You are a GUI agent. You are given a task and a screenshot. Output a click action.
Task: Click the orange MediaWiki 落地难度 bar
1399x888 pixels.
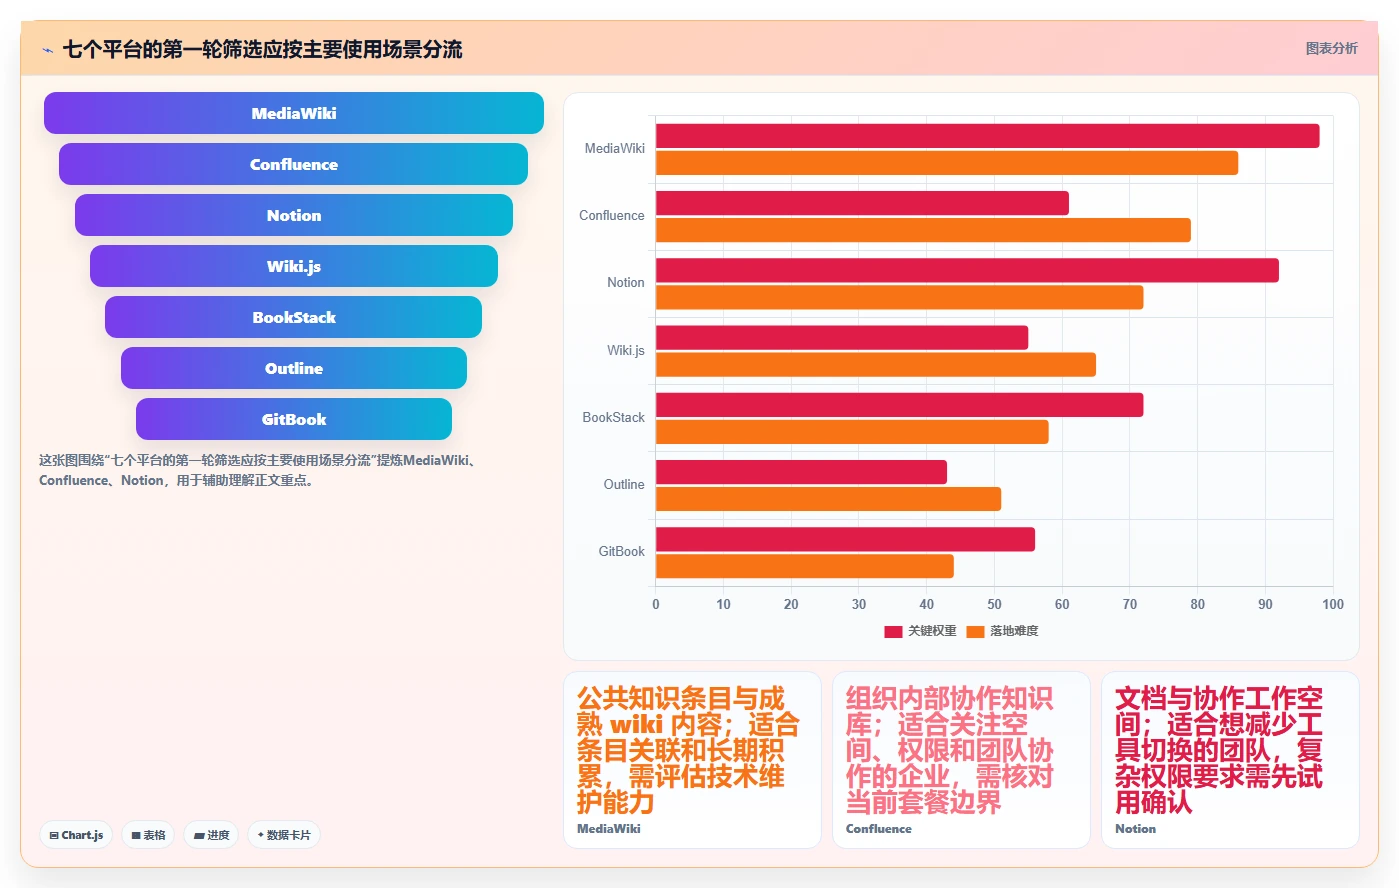(947, 163)
